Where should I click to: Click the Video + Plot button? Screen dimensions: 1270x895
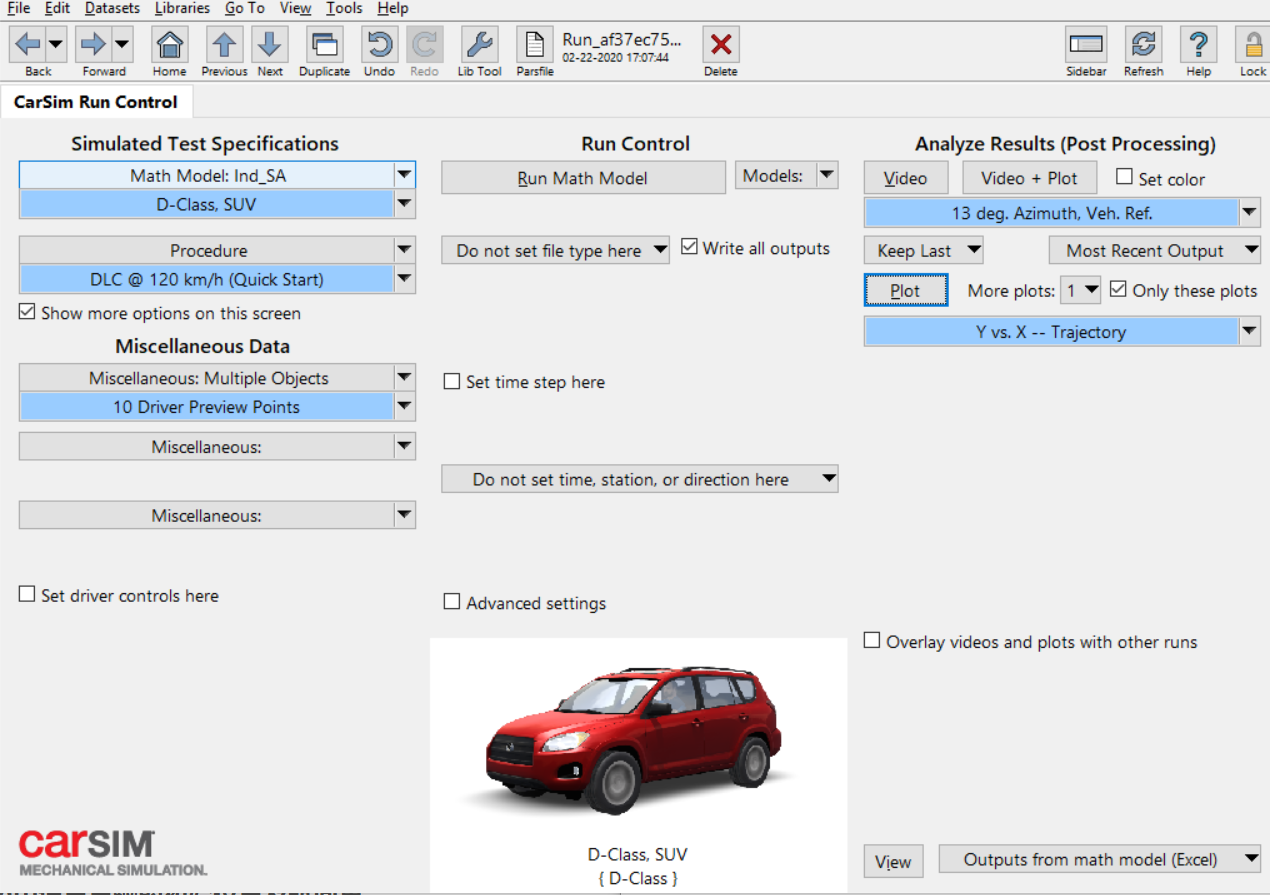coord(1029,178)
